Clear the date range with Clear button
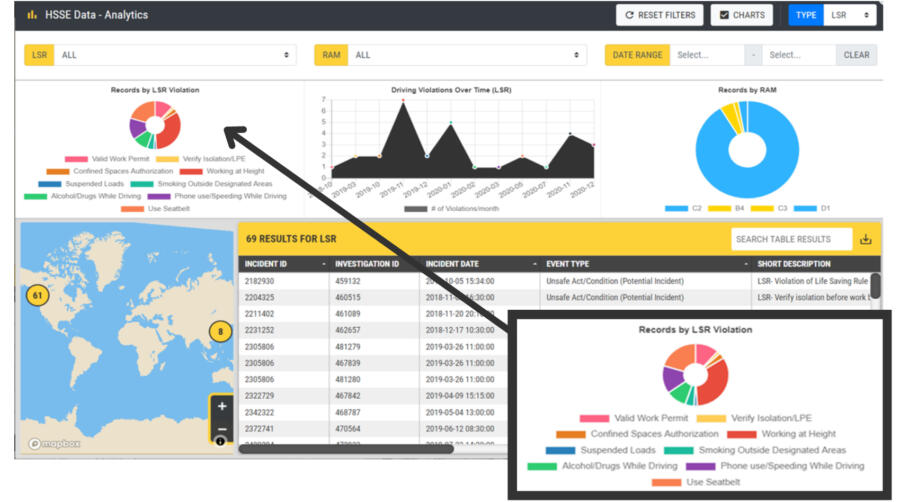 click(x=856, y=55)
